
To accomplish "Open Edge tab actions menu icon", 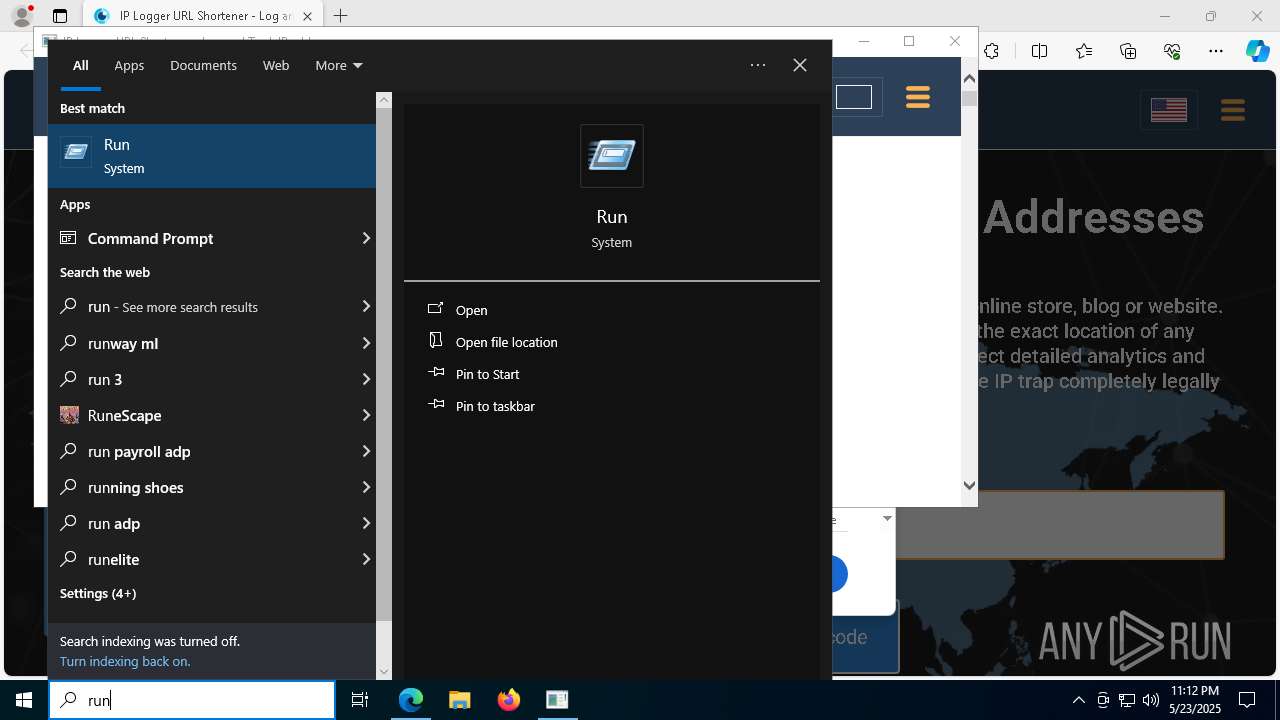I will tap(60, 16).
